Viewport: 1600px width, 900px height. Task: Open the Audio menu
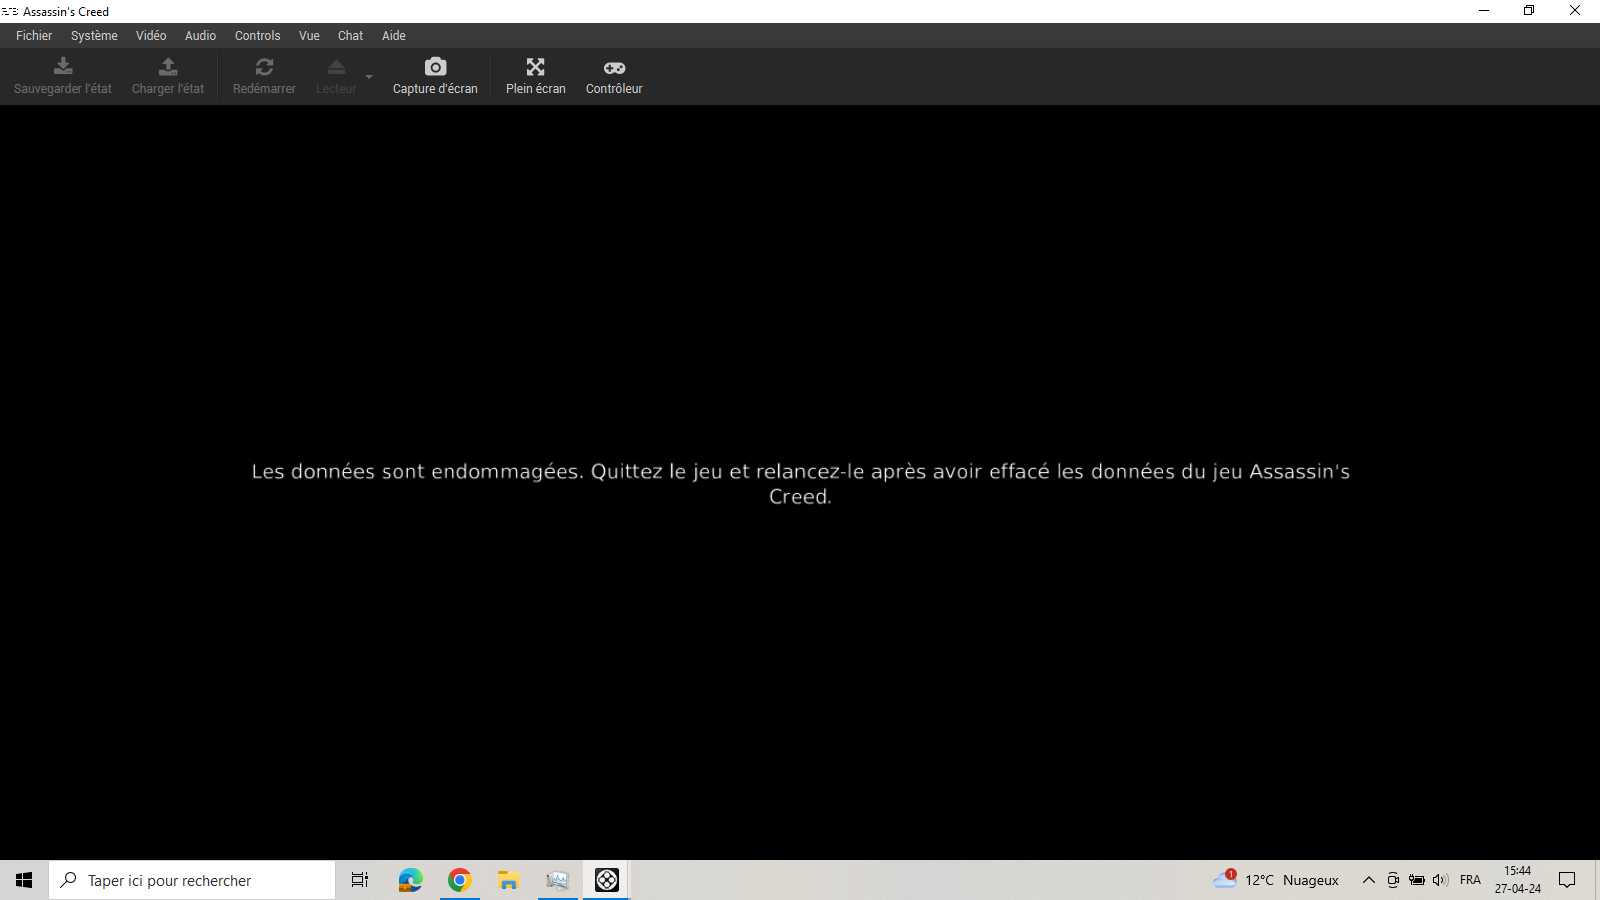pyautogui.click(x=200, y=35)
